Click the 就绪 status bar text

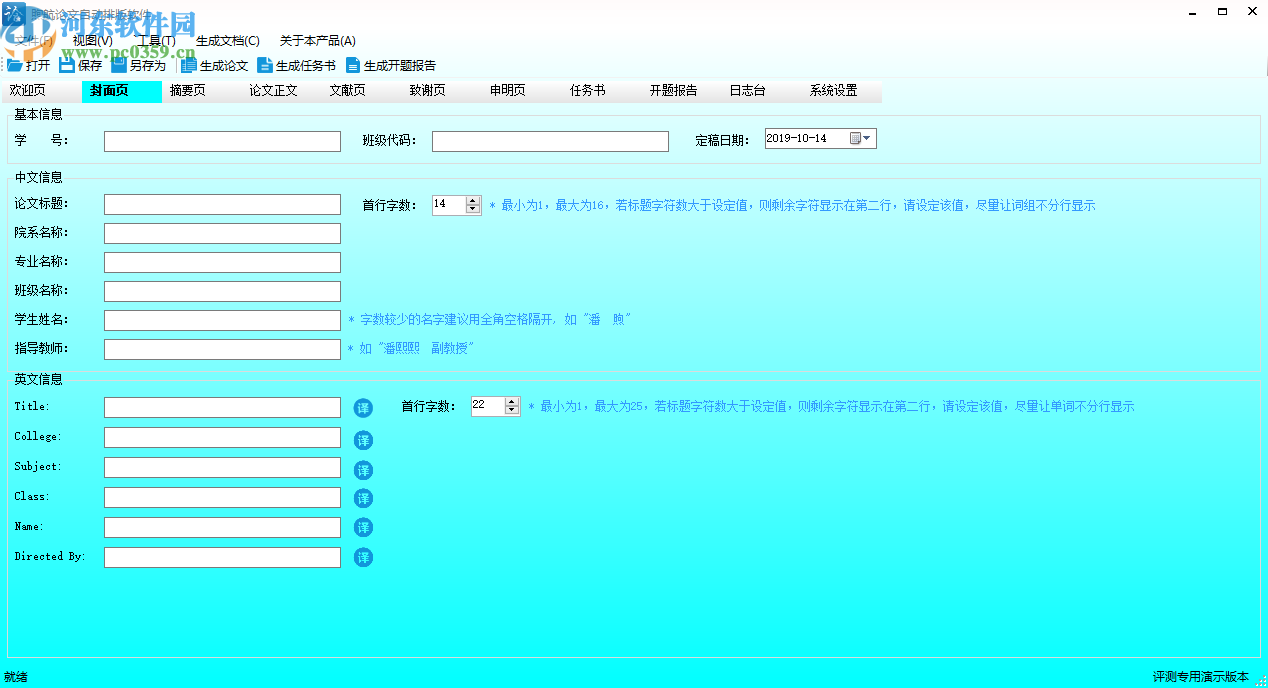(16, 677)
